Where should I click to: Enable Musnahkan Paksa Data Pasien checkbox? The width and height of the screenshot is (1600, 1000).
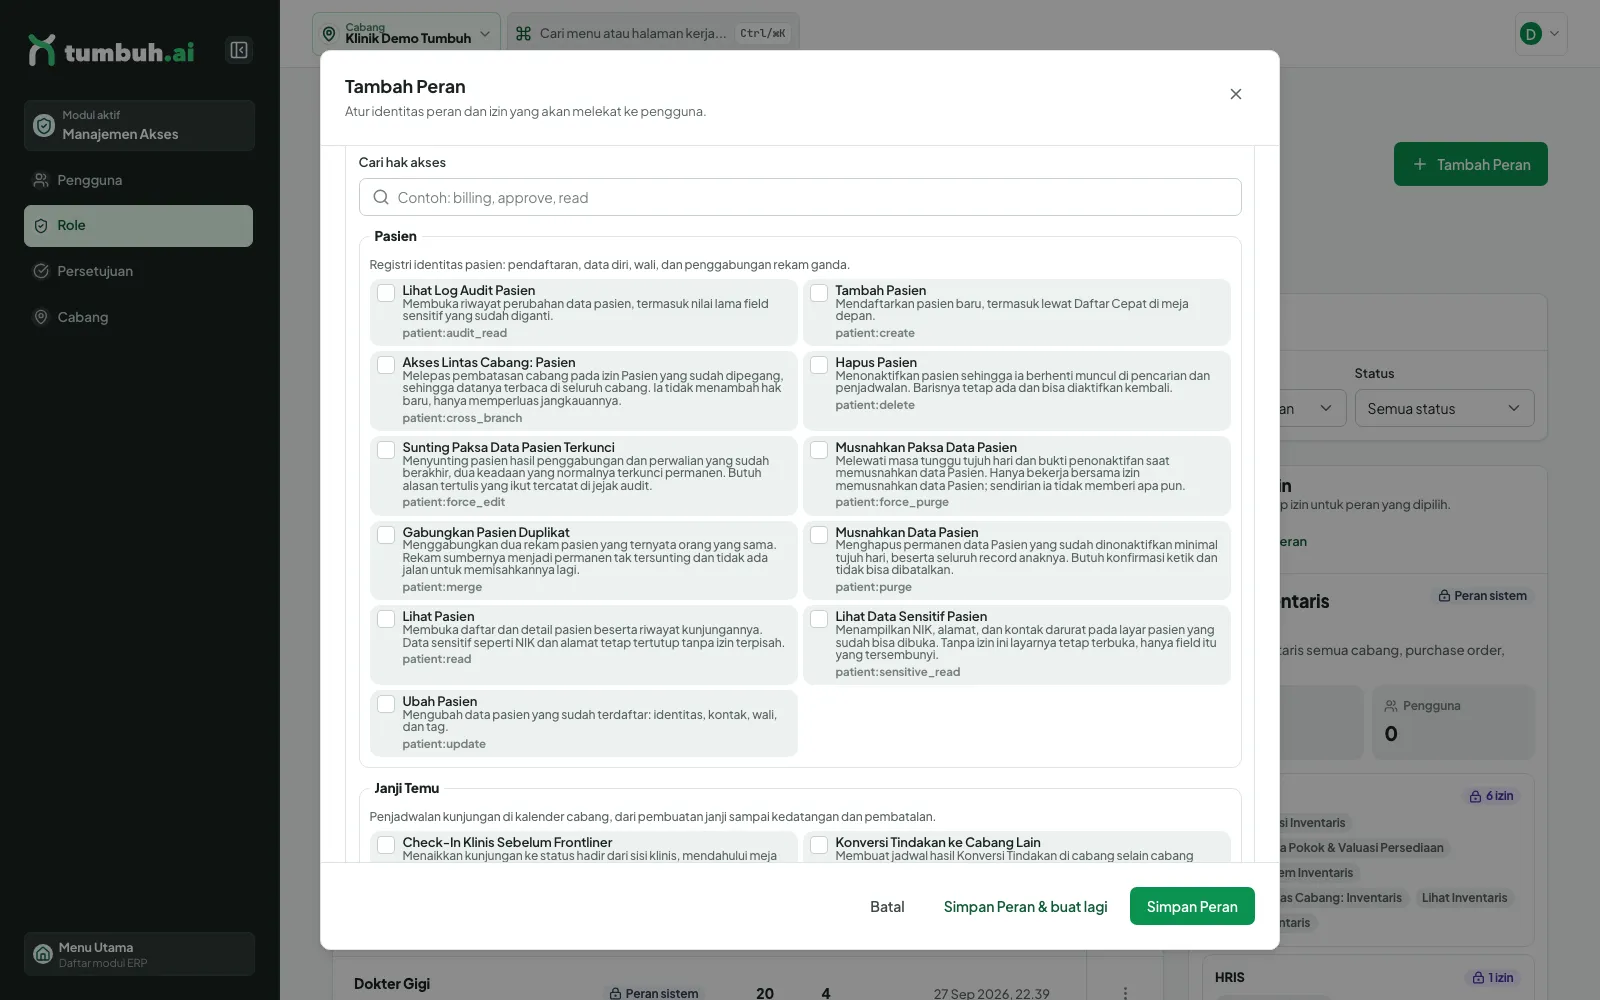(x=819, y=450)
